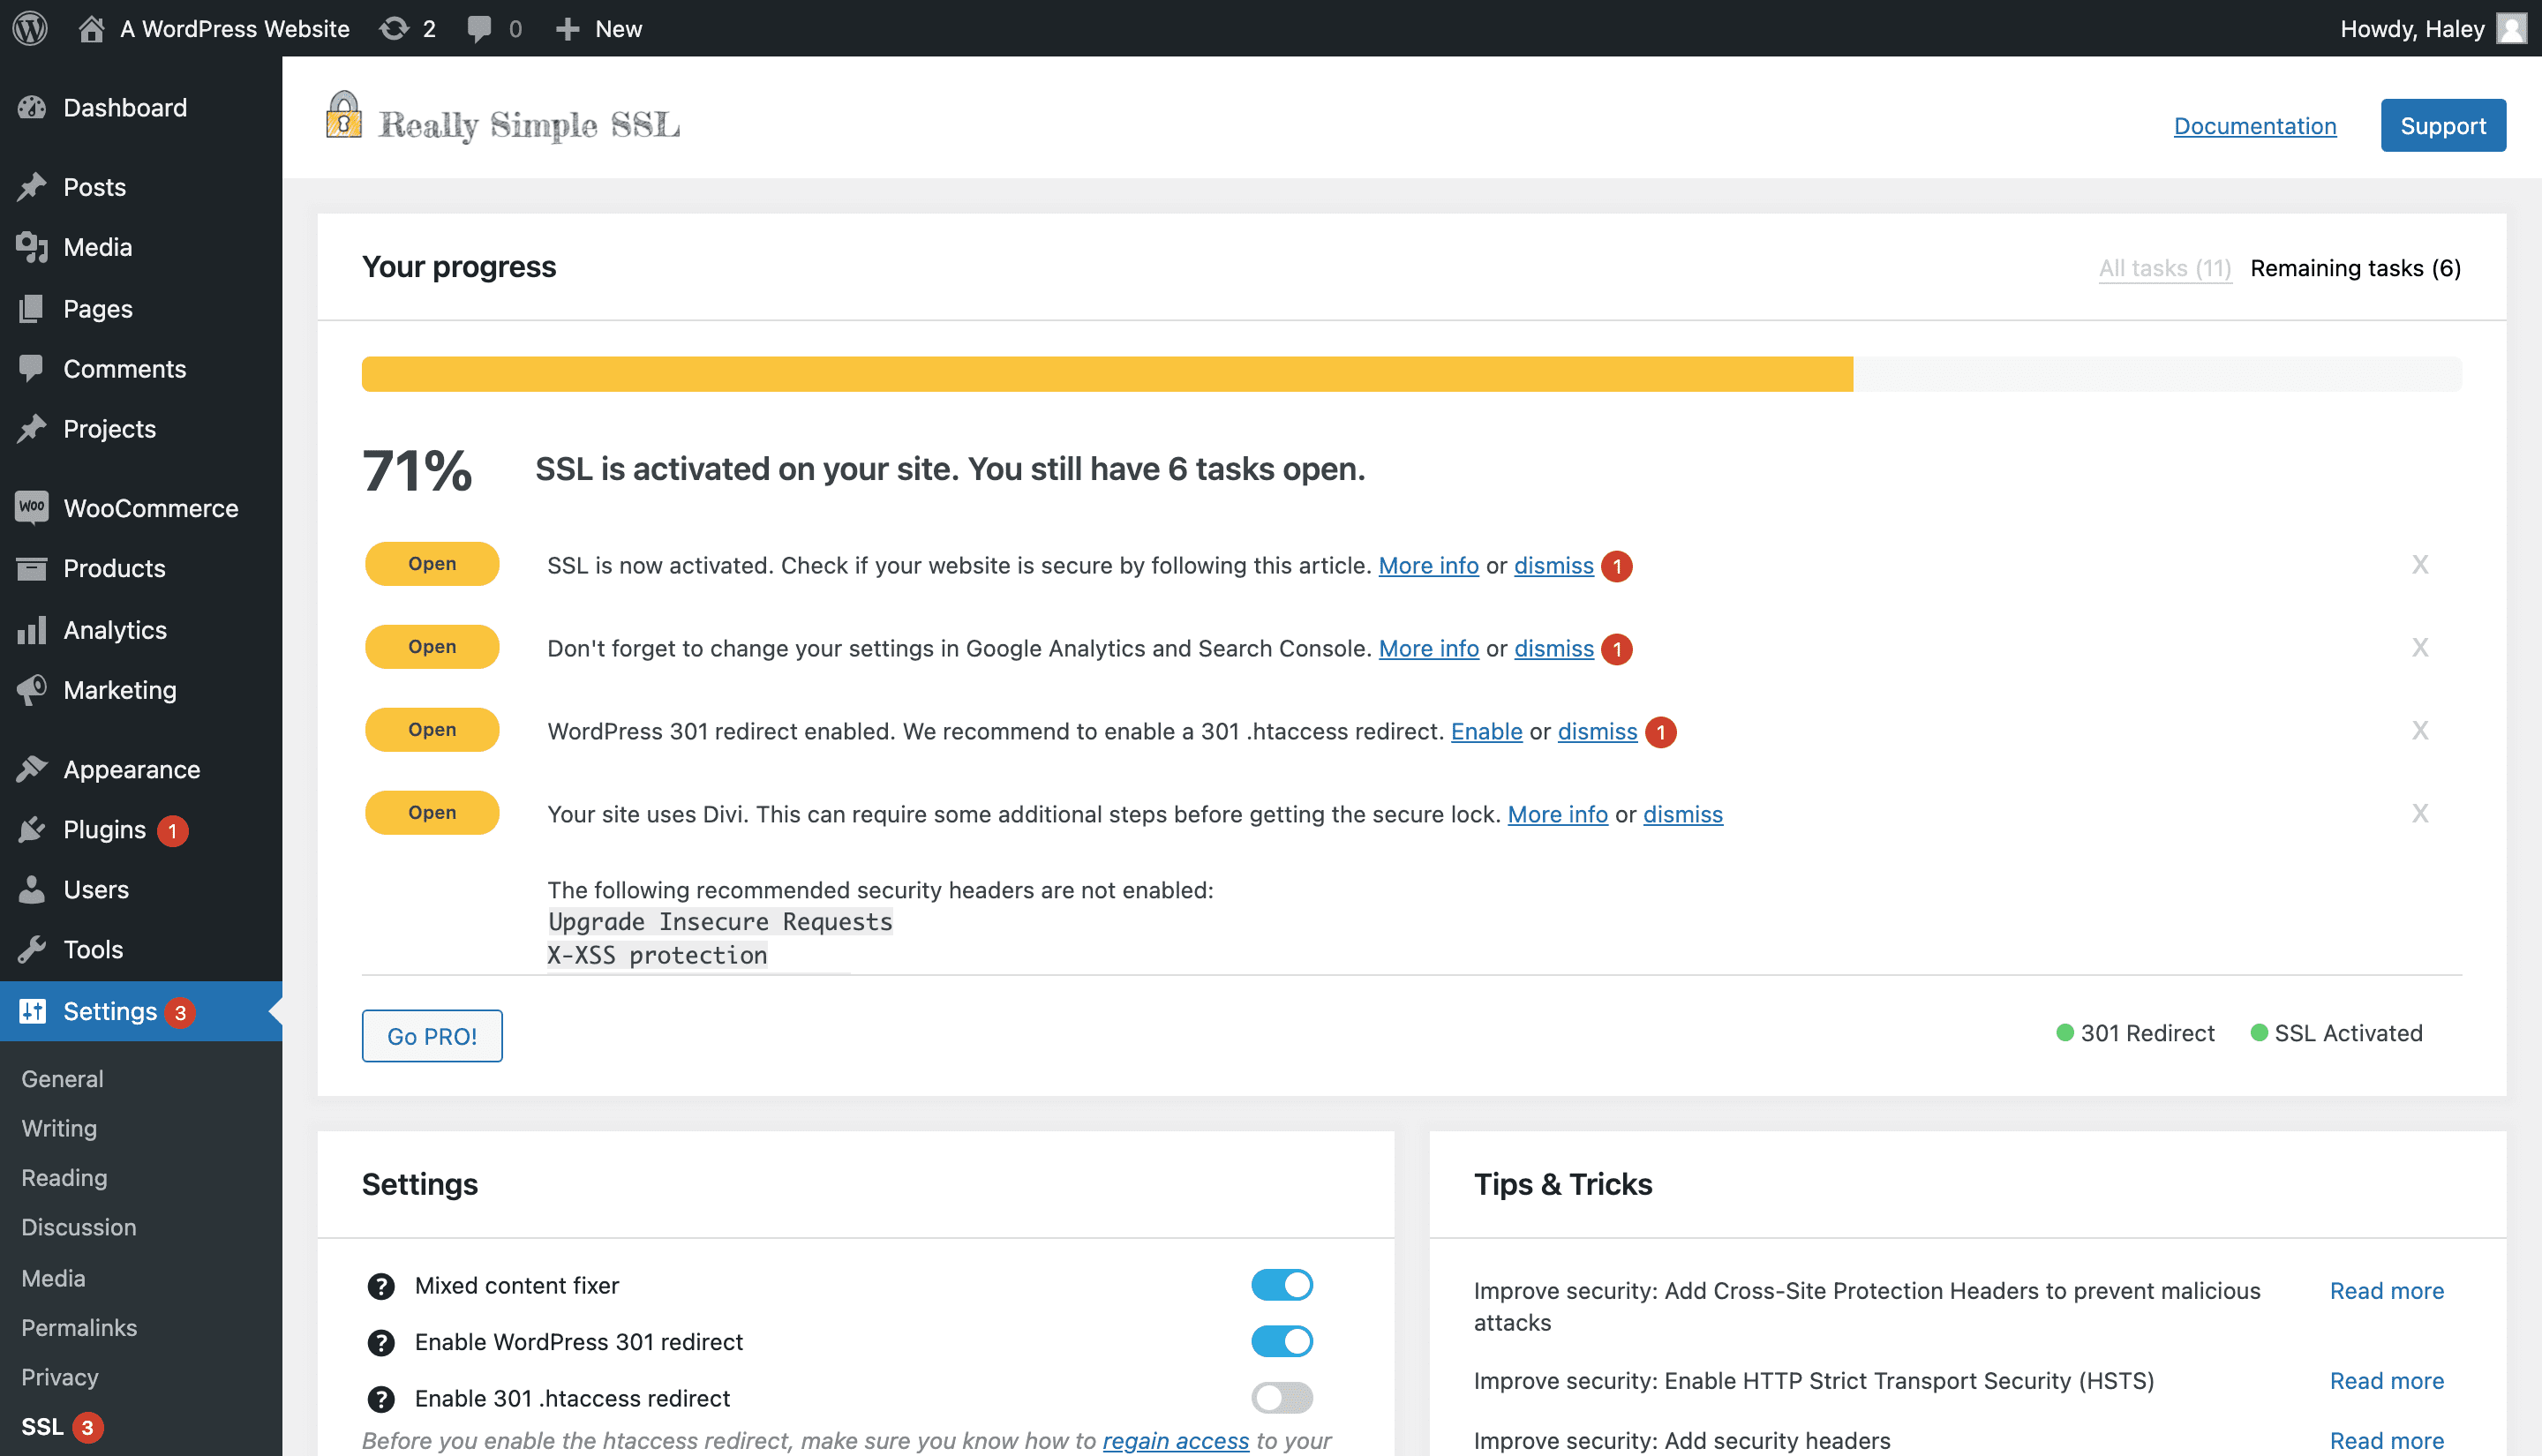Open the Documentation link
The height and width of the screenshot is (1456, 2542).
tap(2254, 126)
